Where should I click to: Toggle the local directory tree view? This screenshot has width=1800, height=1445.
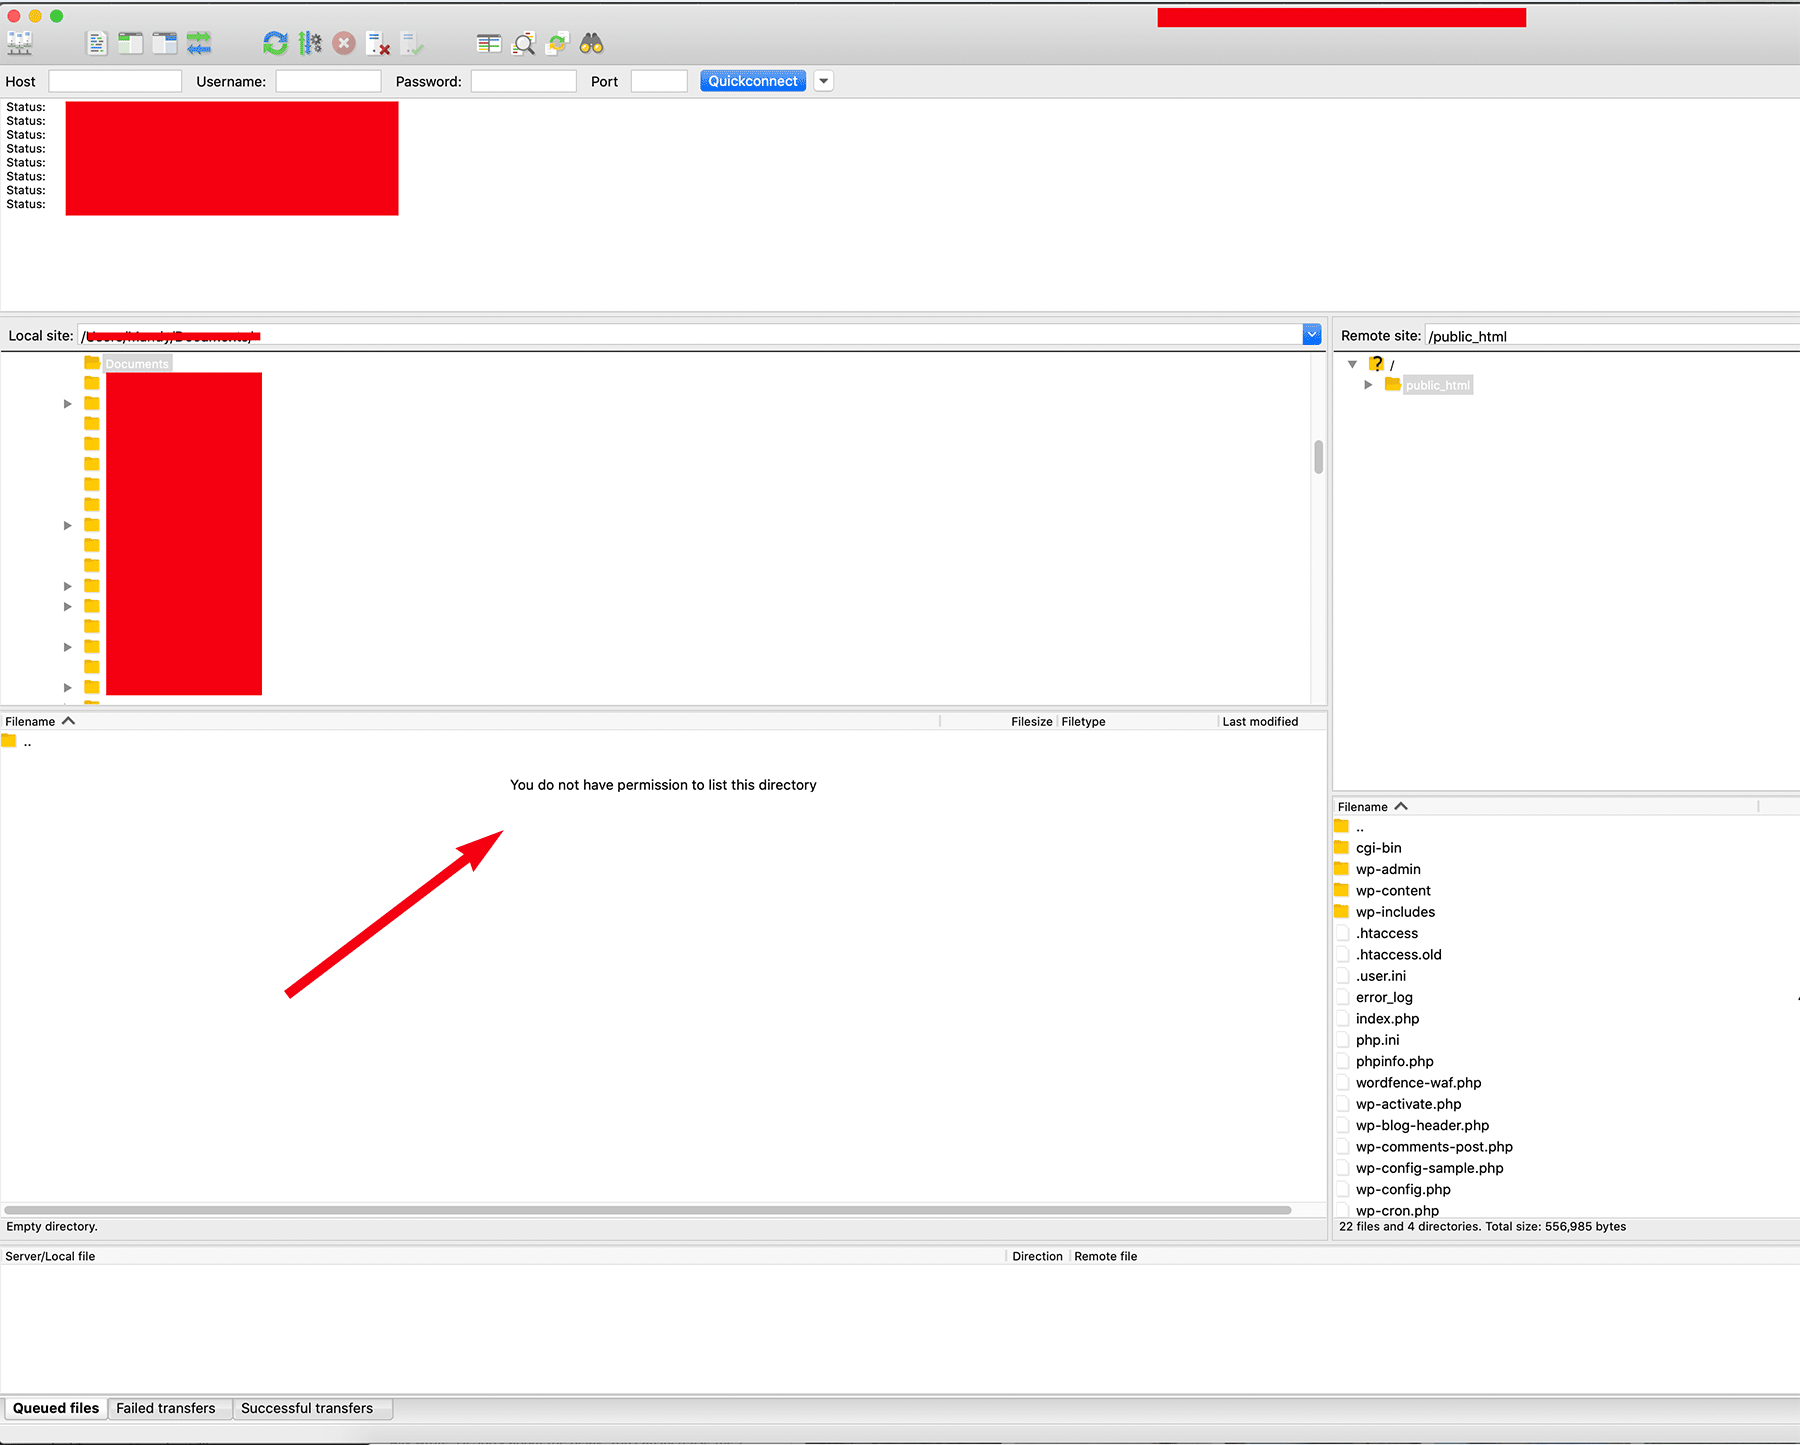click(x=131, y=43)
